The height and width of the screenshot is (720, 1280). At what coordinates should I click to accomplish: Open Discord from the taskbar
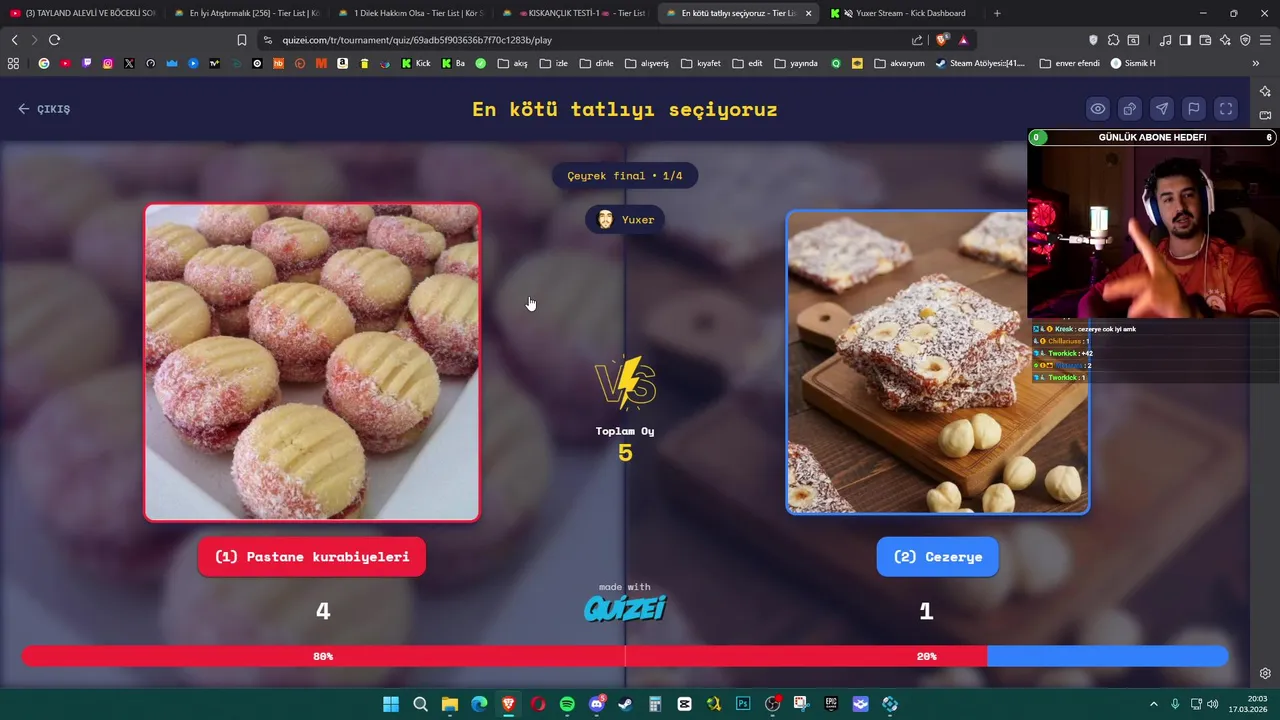pos(597,704)
